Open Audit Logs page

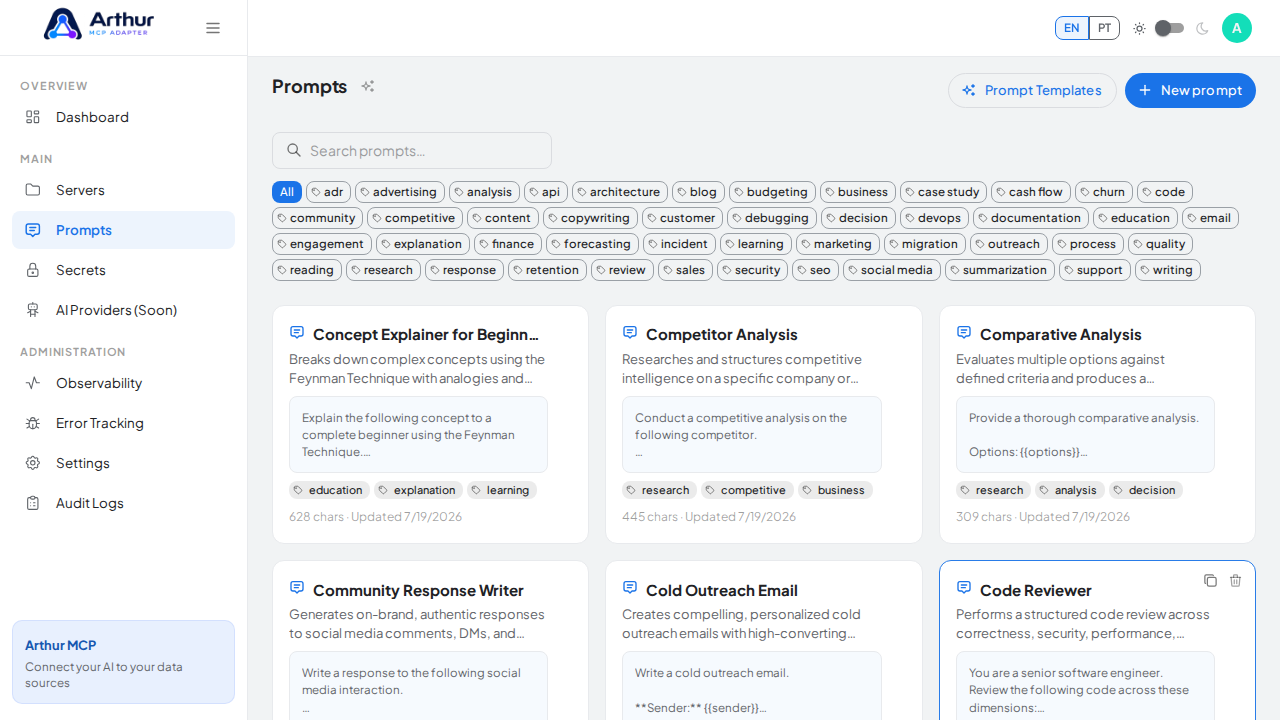tap(123, 503)
